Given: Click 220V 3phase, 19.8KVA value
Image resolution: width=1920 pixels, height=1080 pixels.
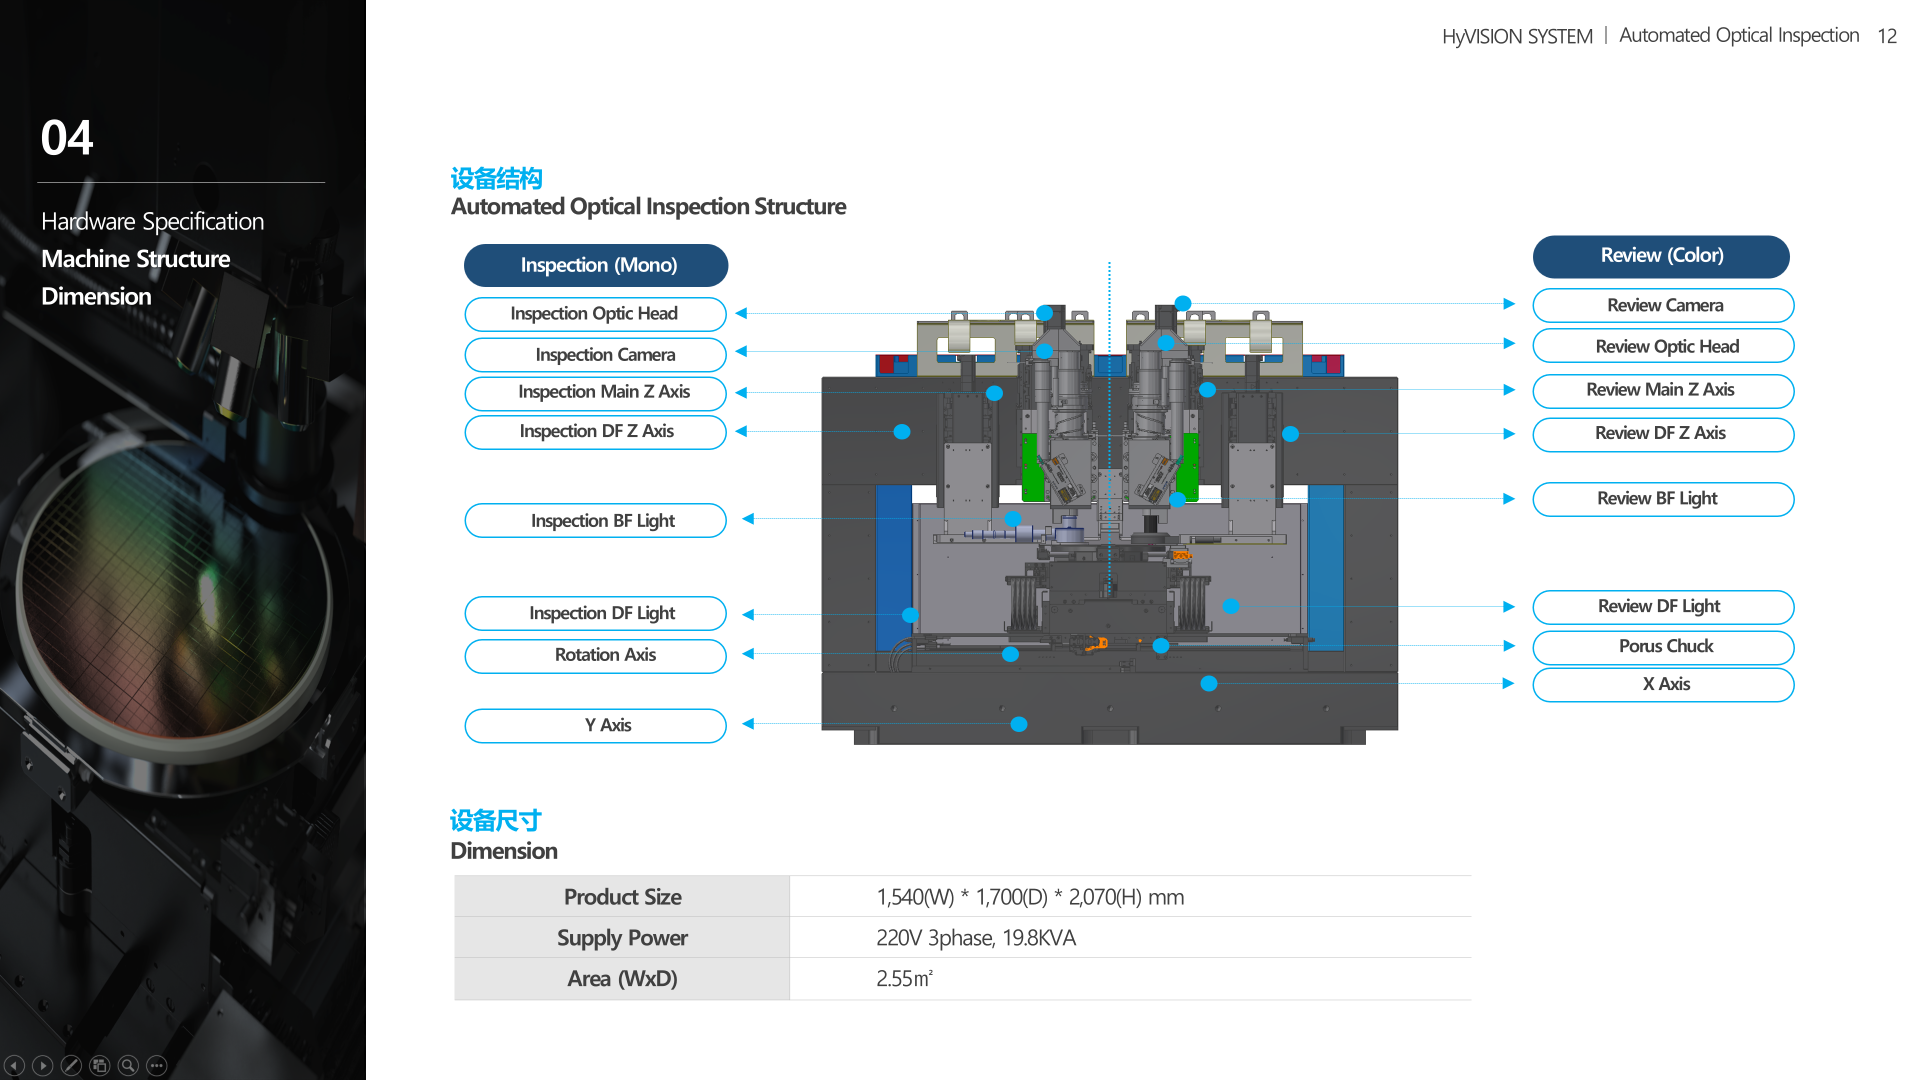Looking at the screenshot, I should point(976,938).
